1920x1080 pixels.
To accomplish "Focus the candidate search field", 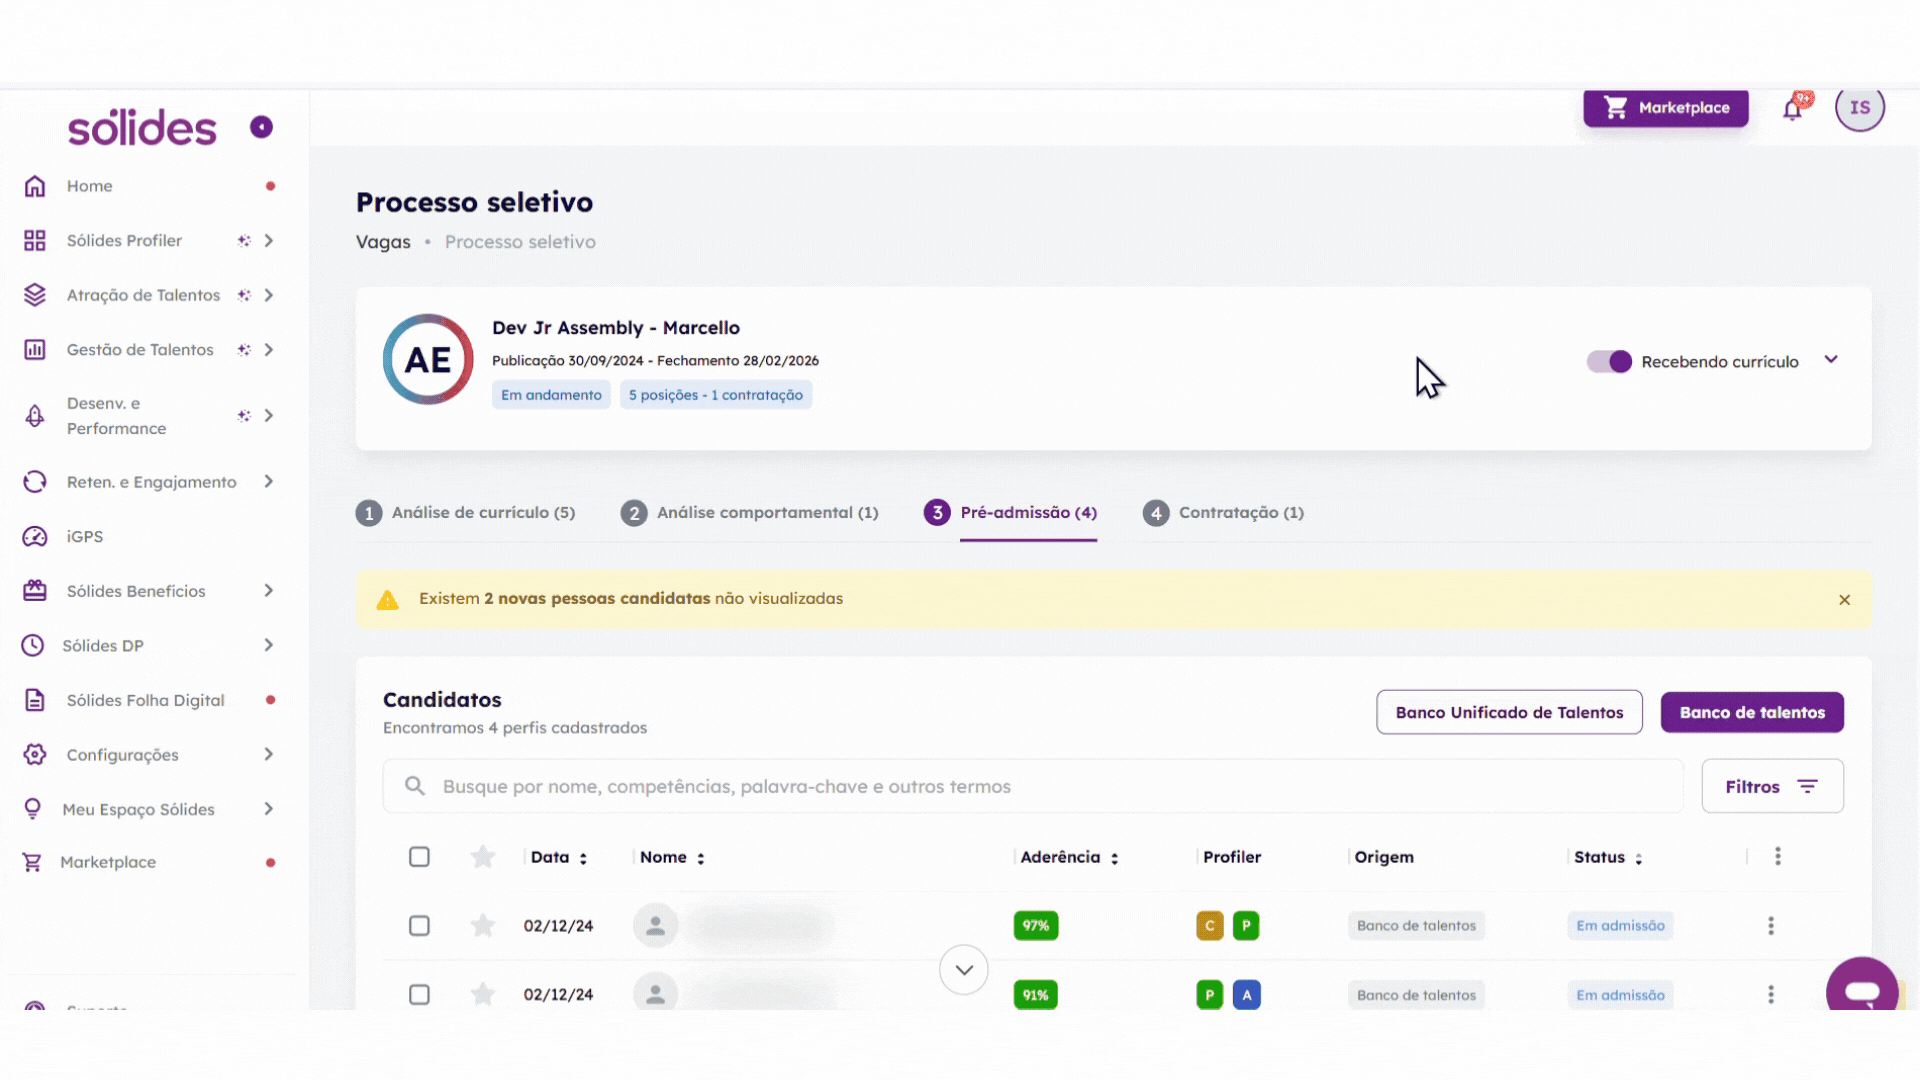I will coord(1034,787).
